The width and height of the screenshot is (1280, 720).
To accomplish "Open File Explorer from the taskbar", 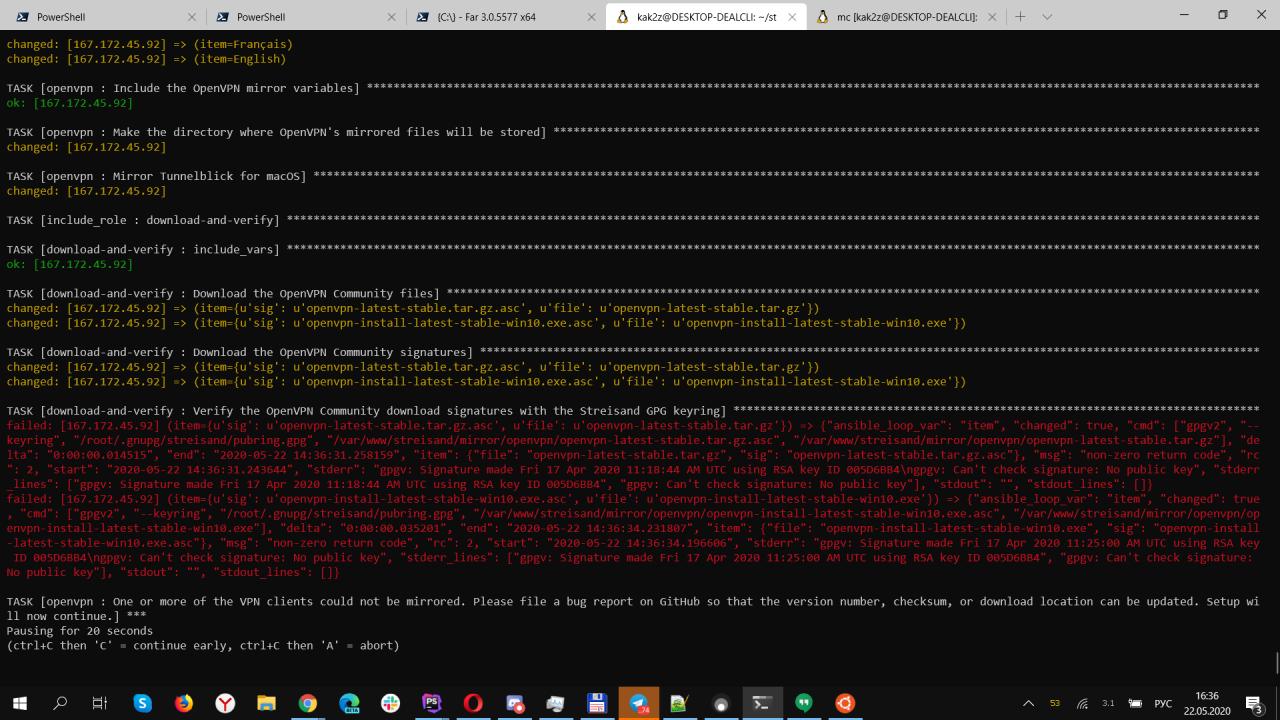I will point(266,703).
